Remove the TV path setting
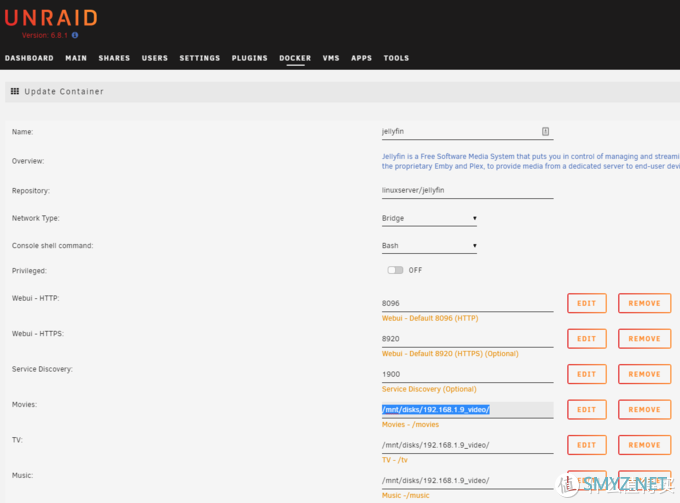This screenshot has width=680, height=503. click(644, 445)
